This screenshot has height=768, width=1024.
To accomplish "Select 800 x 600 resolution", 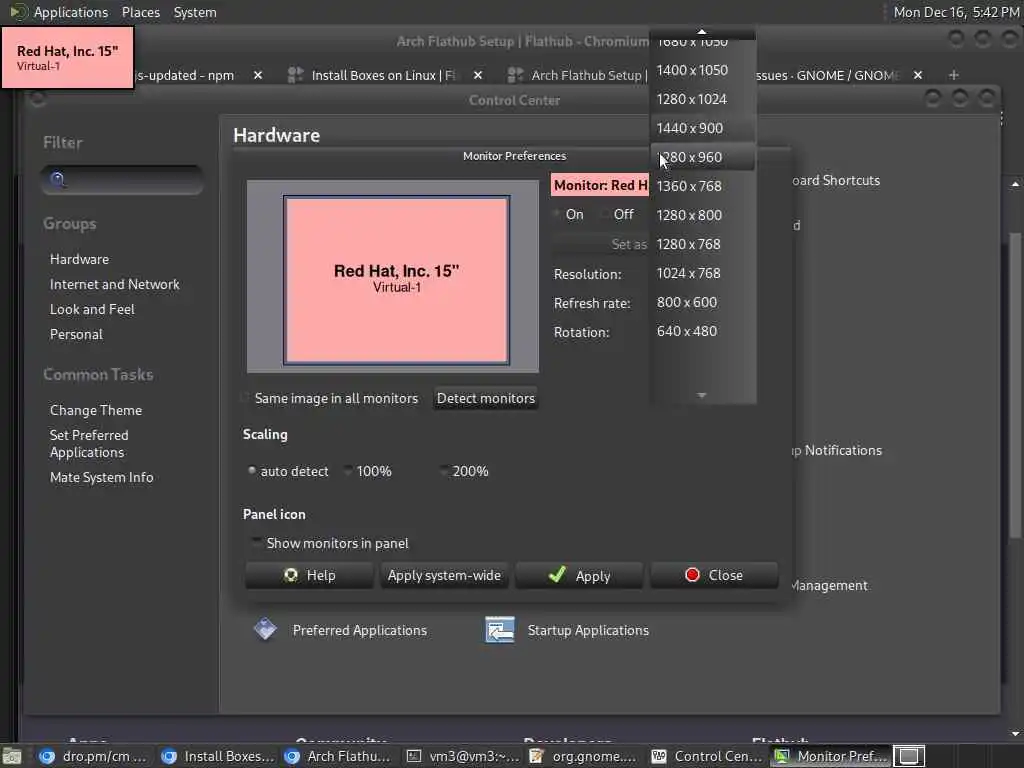I will pos(703,302).
